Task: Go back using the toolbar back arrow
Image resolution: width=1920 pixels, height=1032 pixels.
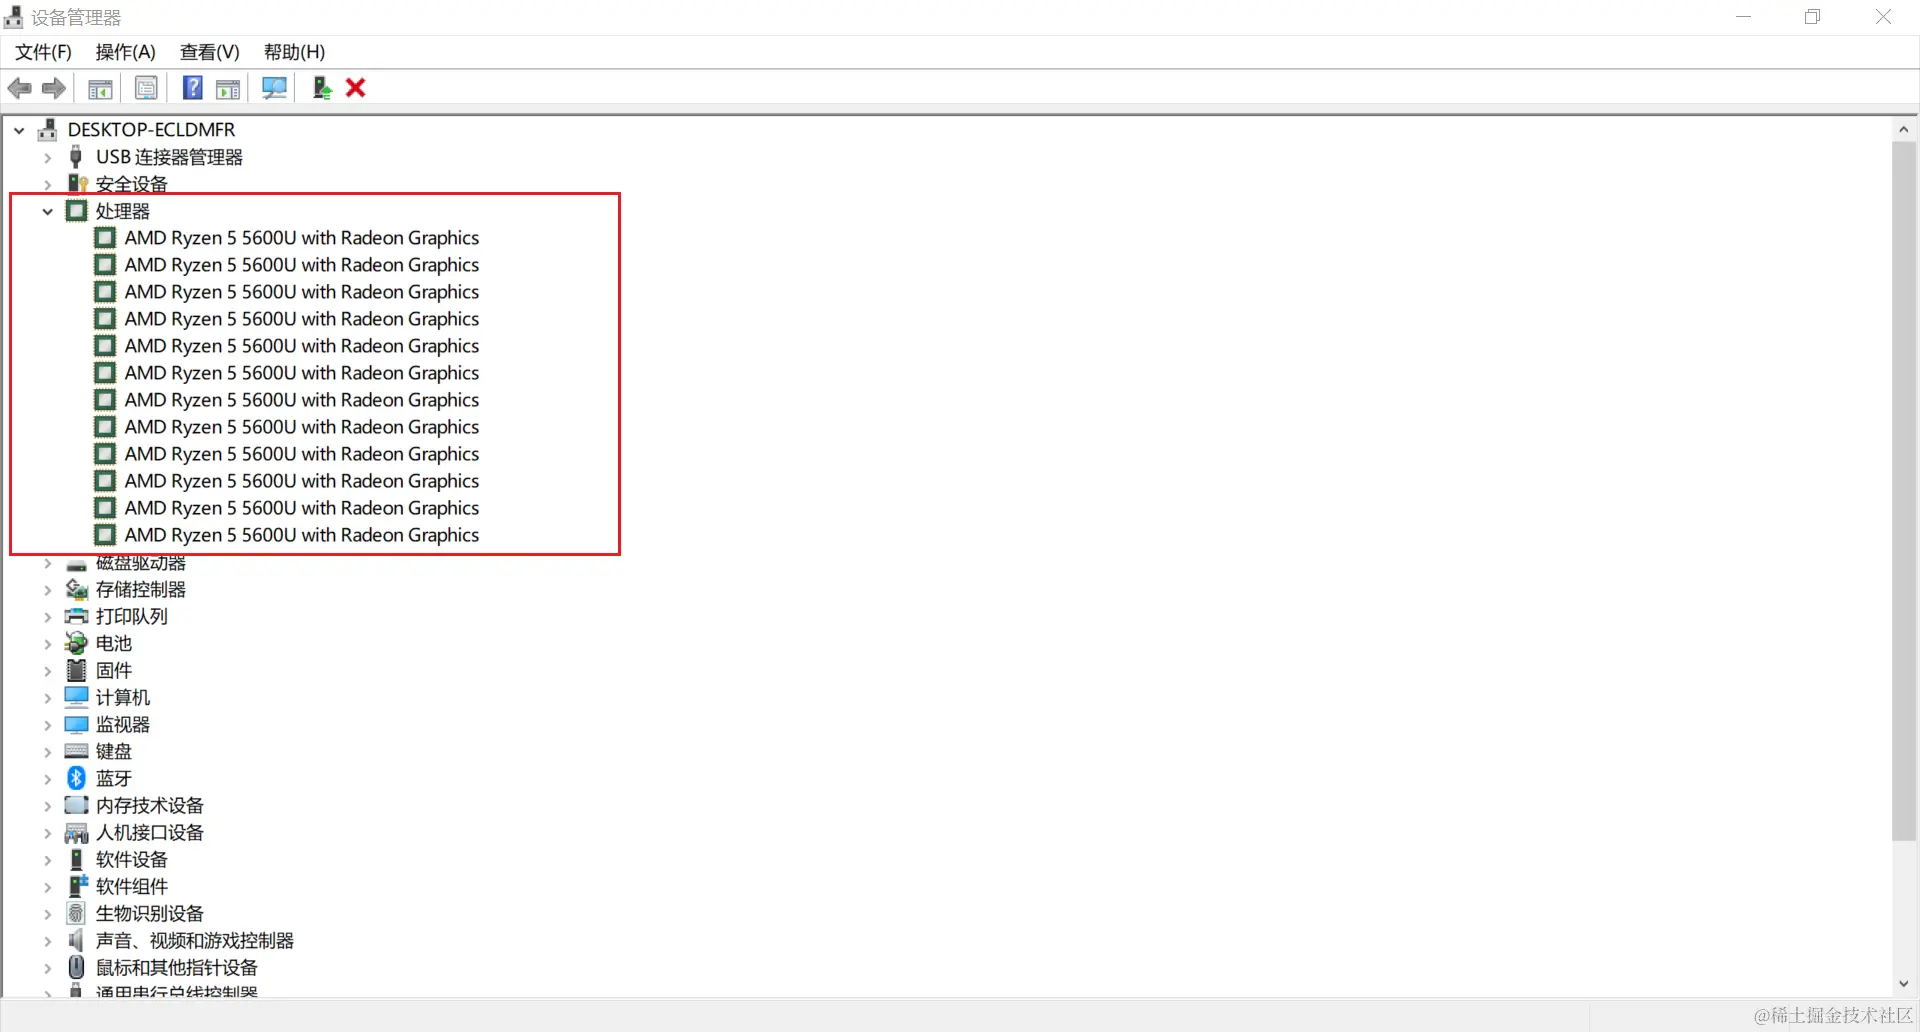Action: tap(19, 88)
